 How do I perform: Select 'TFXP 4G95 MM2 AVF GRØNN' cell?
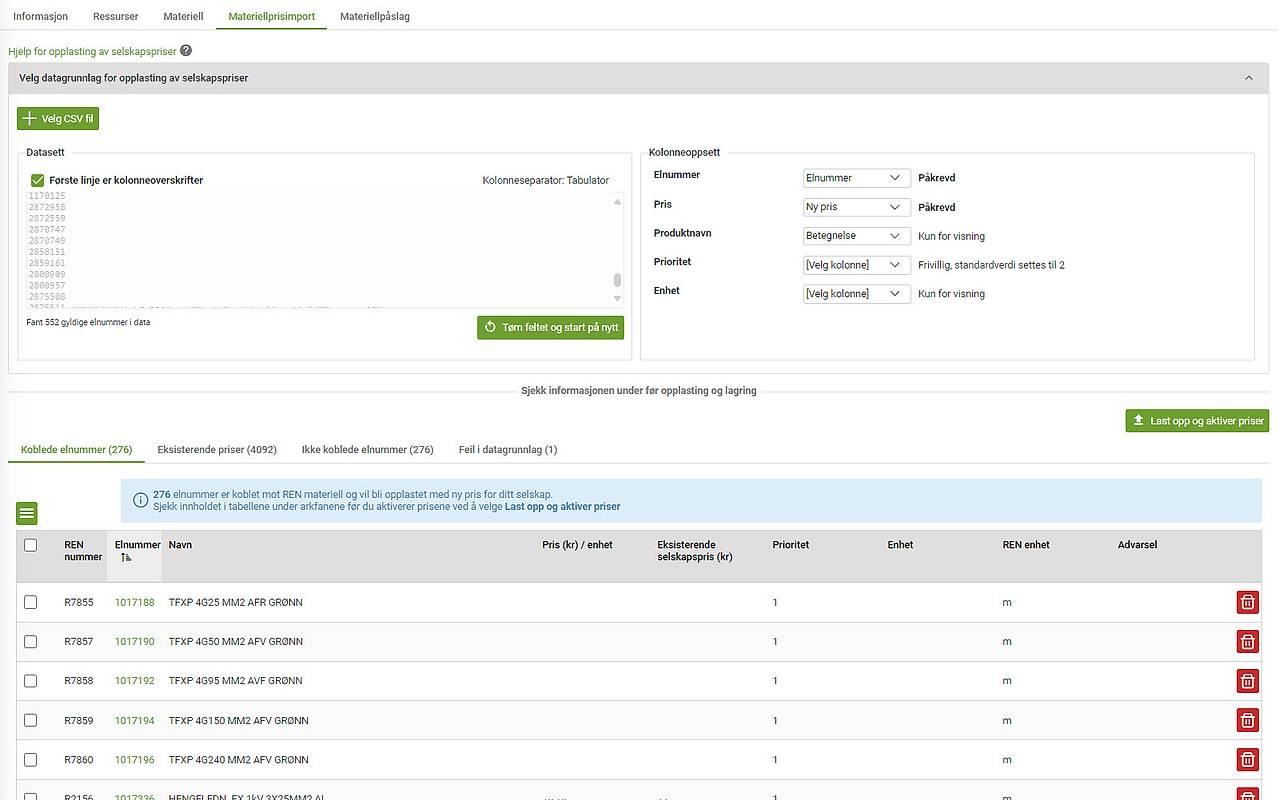tap(236, 681)
